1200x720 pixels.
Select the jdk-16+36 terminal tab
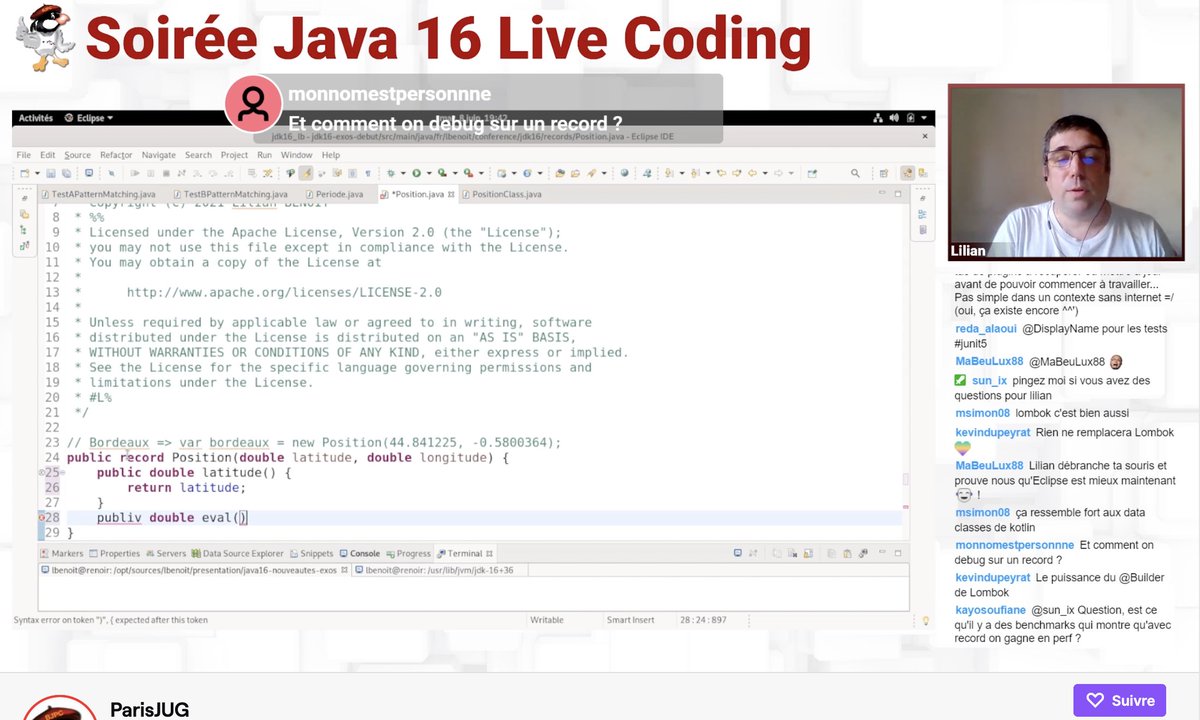[x=440, y=570]
